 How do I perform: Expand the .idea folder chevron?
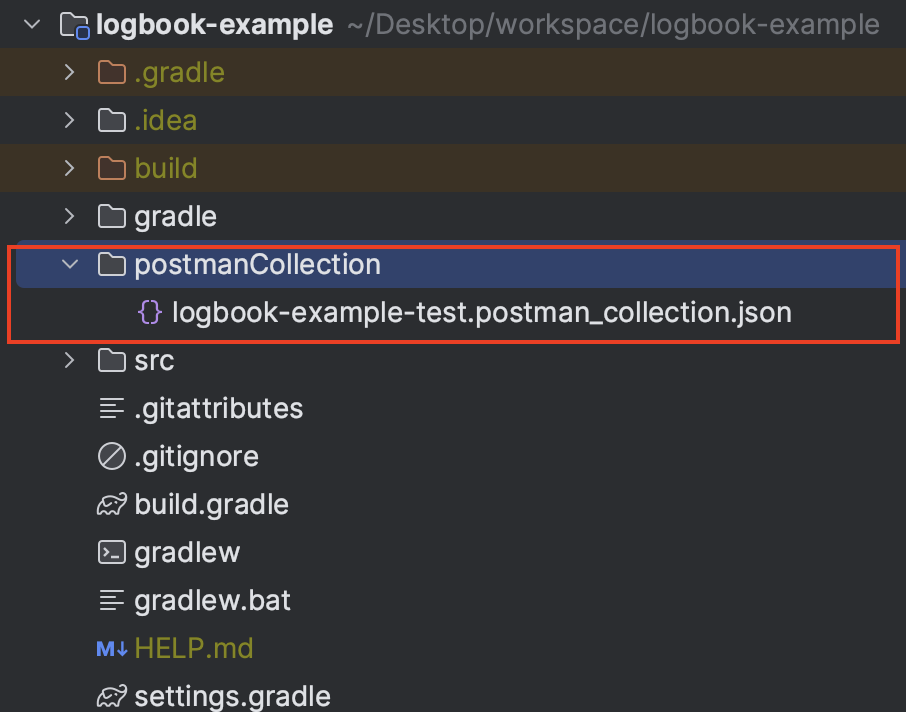(69, 121)
